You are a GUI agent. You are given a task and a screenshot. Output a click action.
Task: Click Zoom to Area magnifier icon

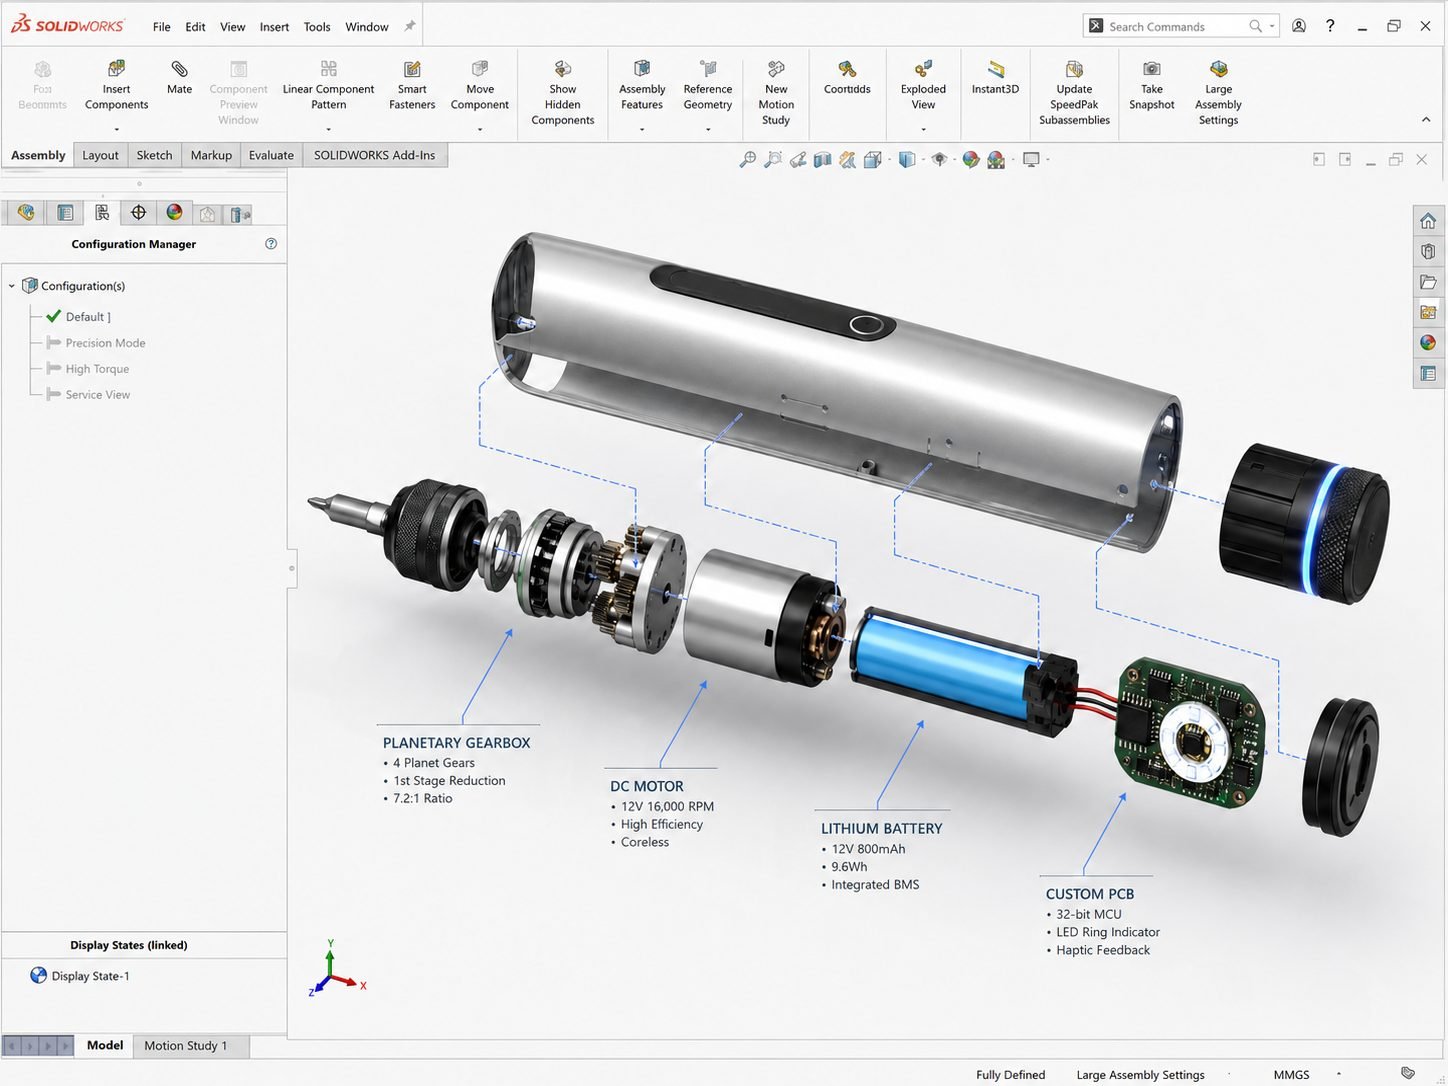[x=773, y=159]
